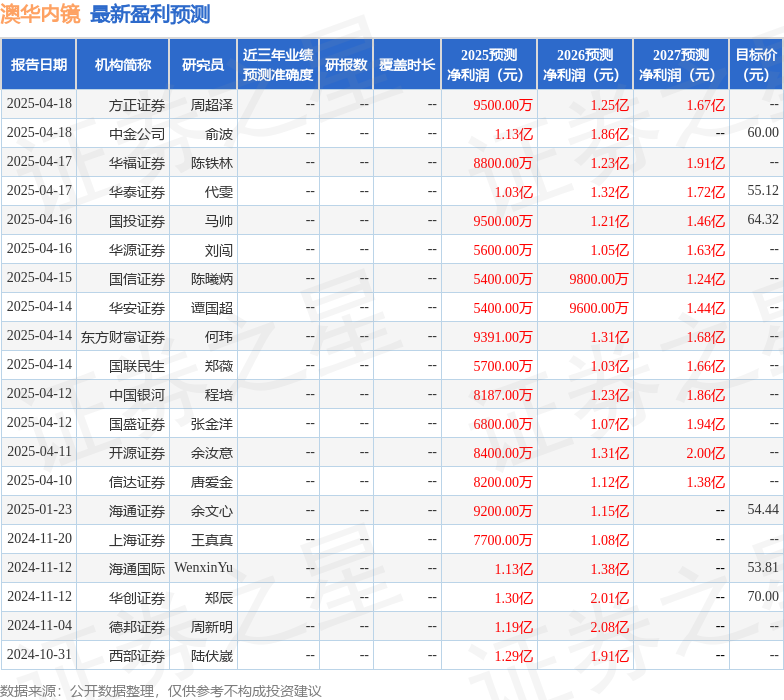Screen dimensions: 784x700
Task: Select the 2026预测净利润 column header
Action: click(585, 65)
